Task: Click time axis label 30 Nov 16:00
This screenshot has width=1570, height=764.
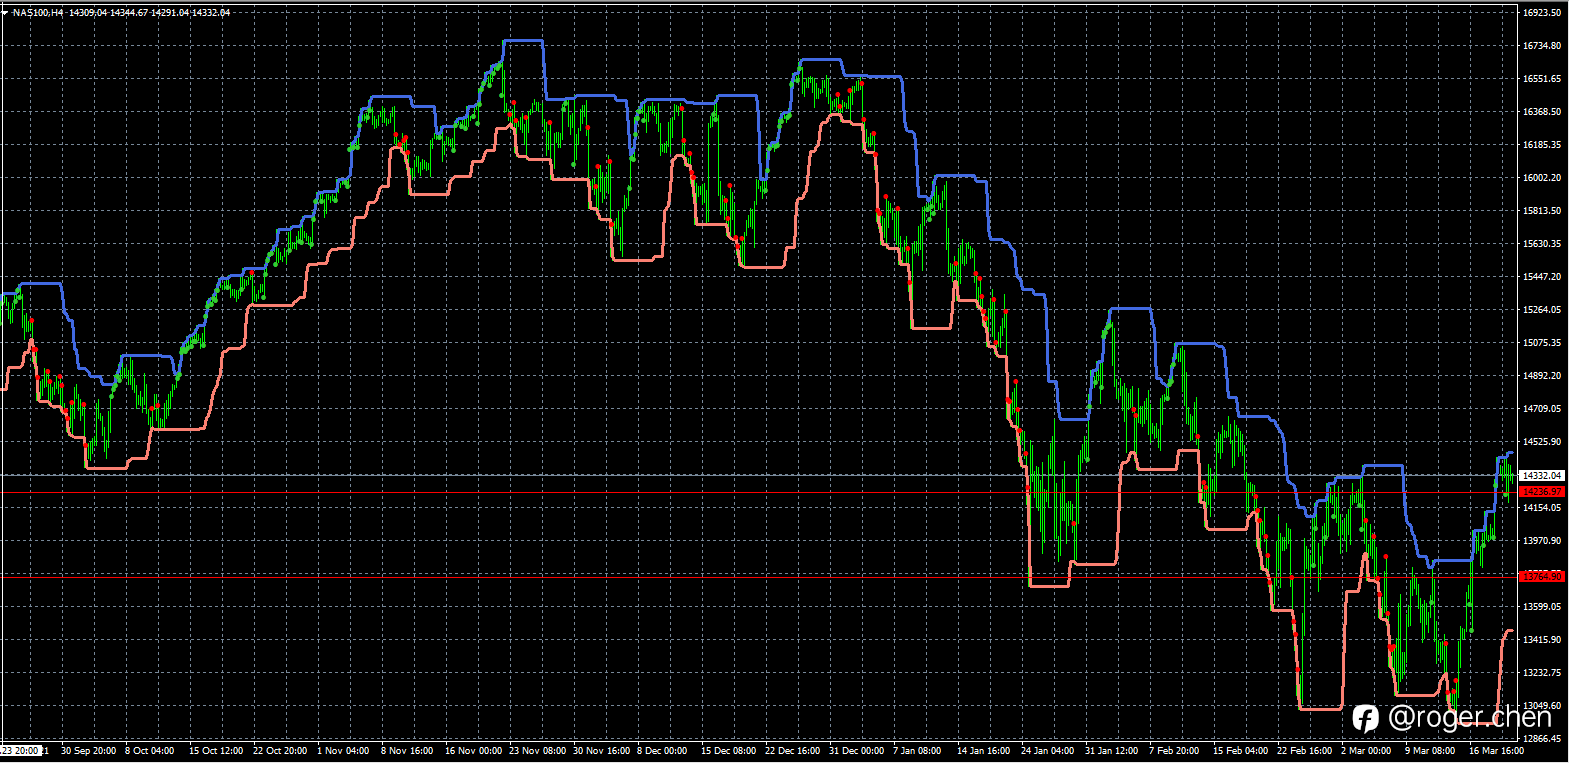Action: 601,751
